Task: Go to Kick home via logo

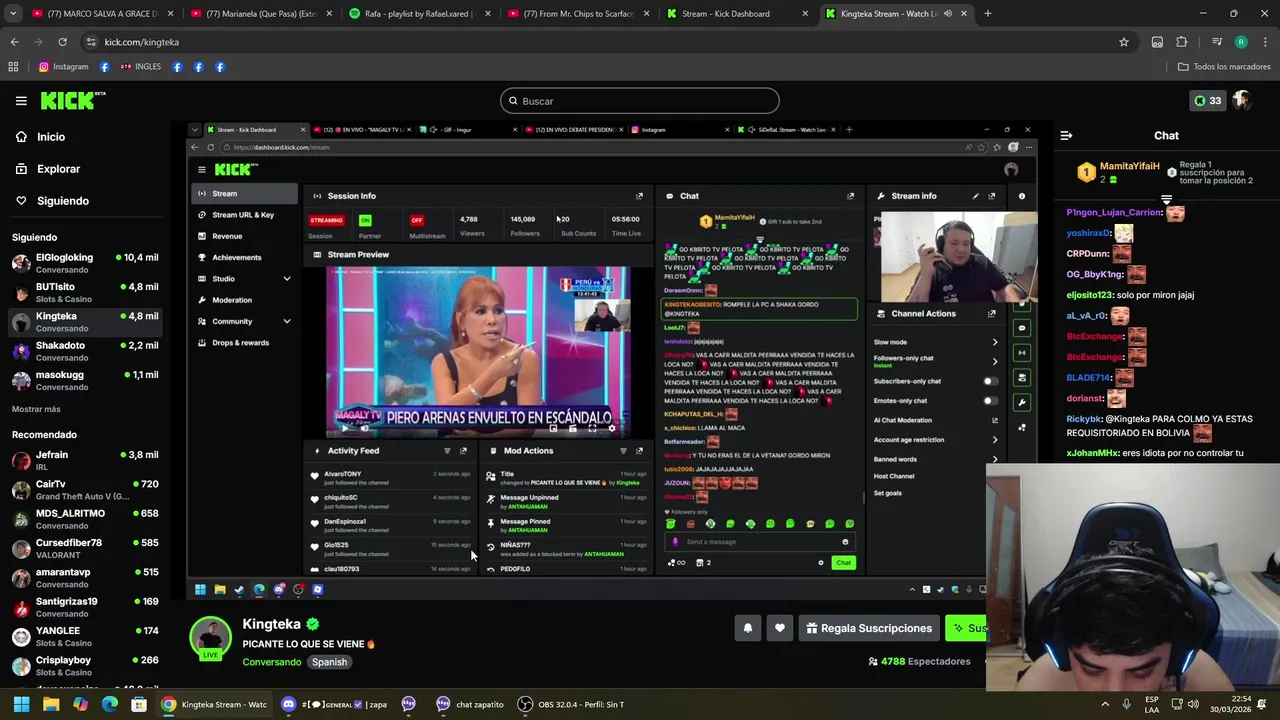Action: [x=73, y=100]
